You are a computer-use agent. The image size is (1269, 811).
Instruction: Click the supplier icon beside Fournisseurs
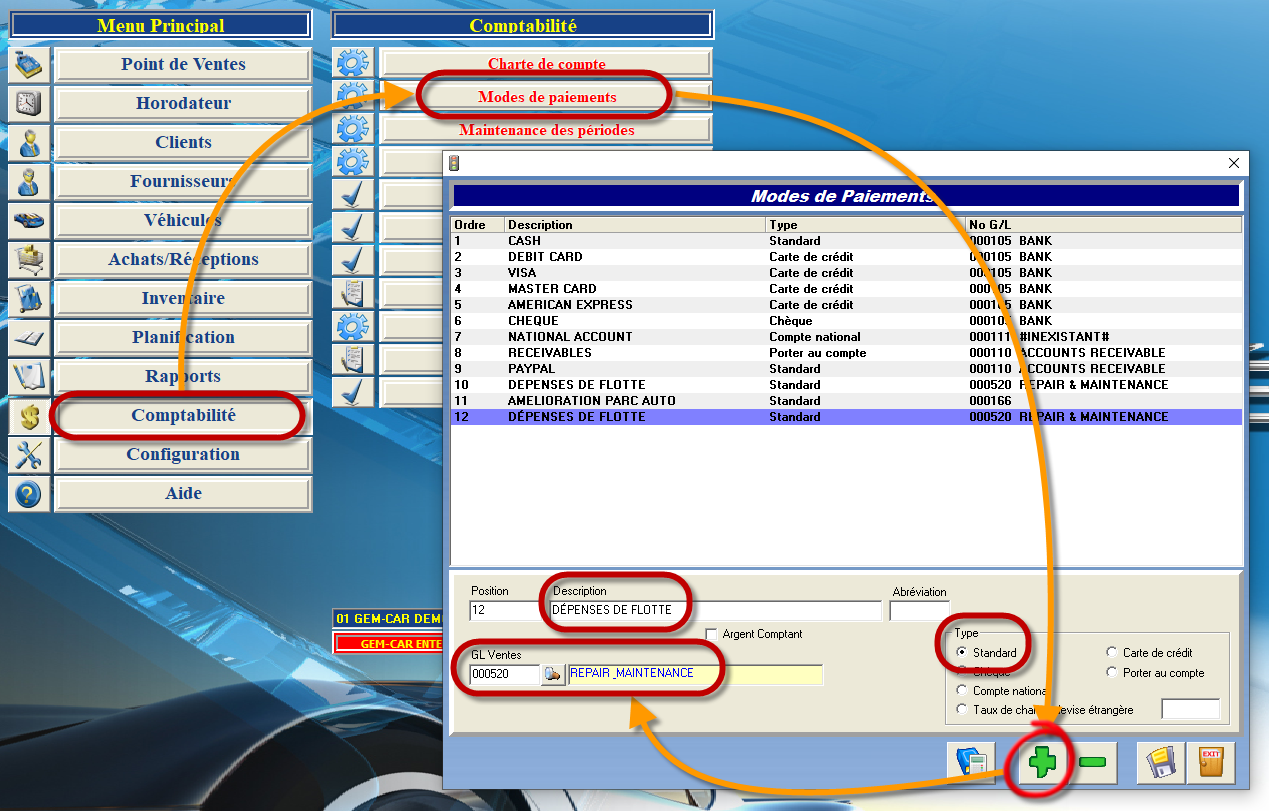(x=28, y=181)
